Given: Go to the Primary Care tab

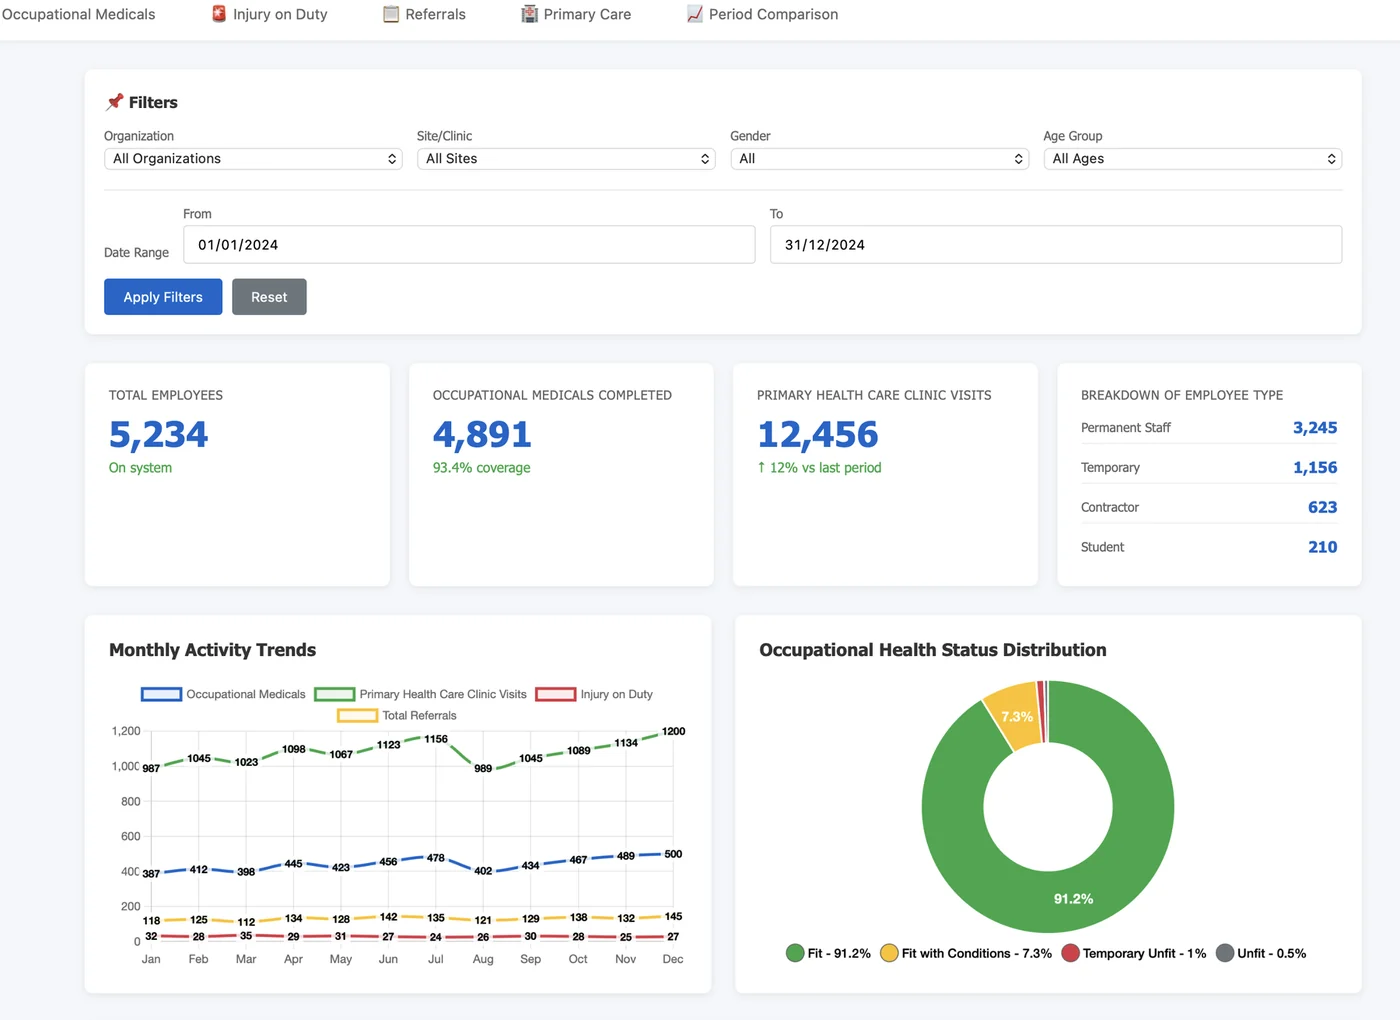Looking at the screenshot, I should coord(576,14).
